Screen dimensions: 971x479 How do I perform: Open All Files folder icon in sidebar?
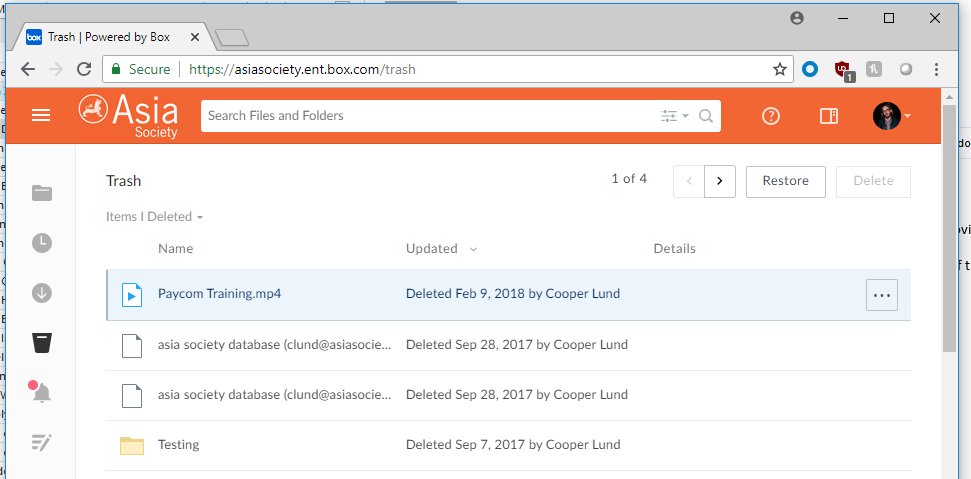tap(42, 193)
